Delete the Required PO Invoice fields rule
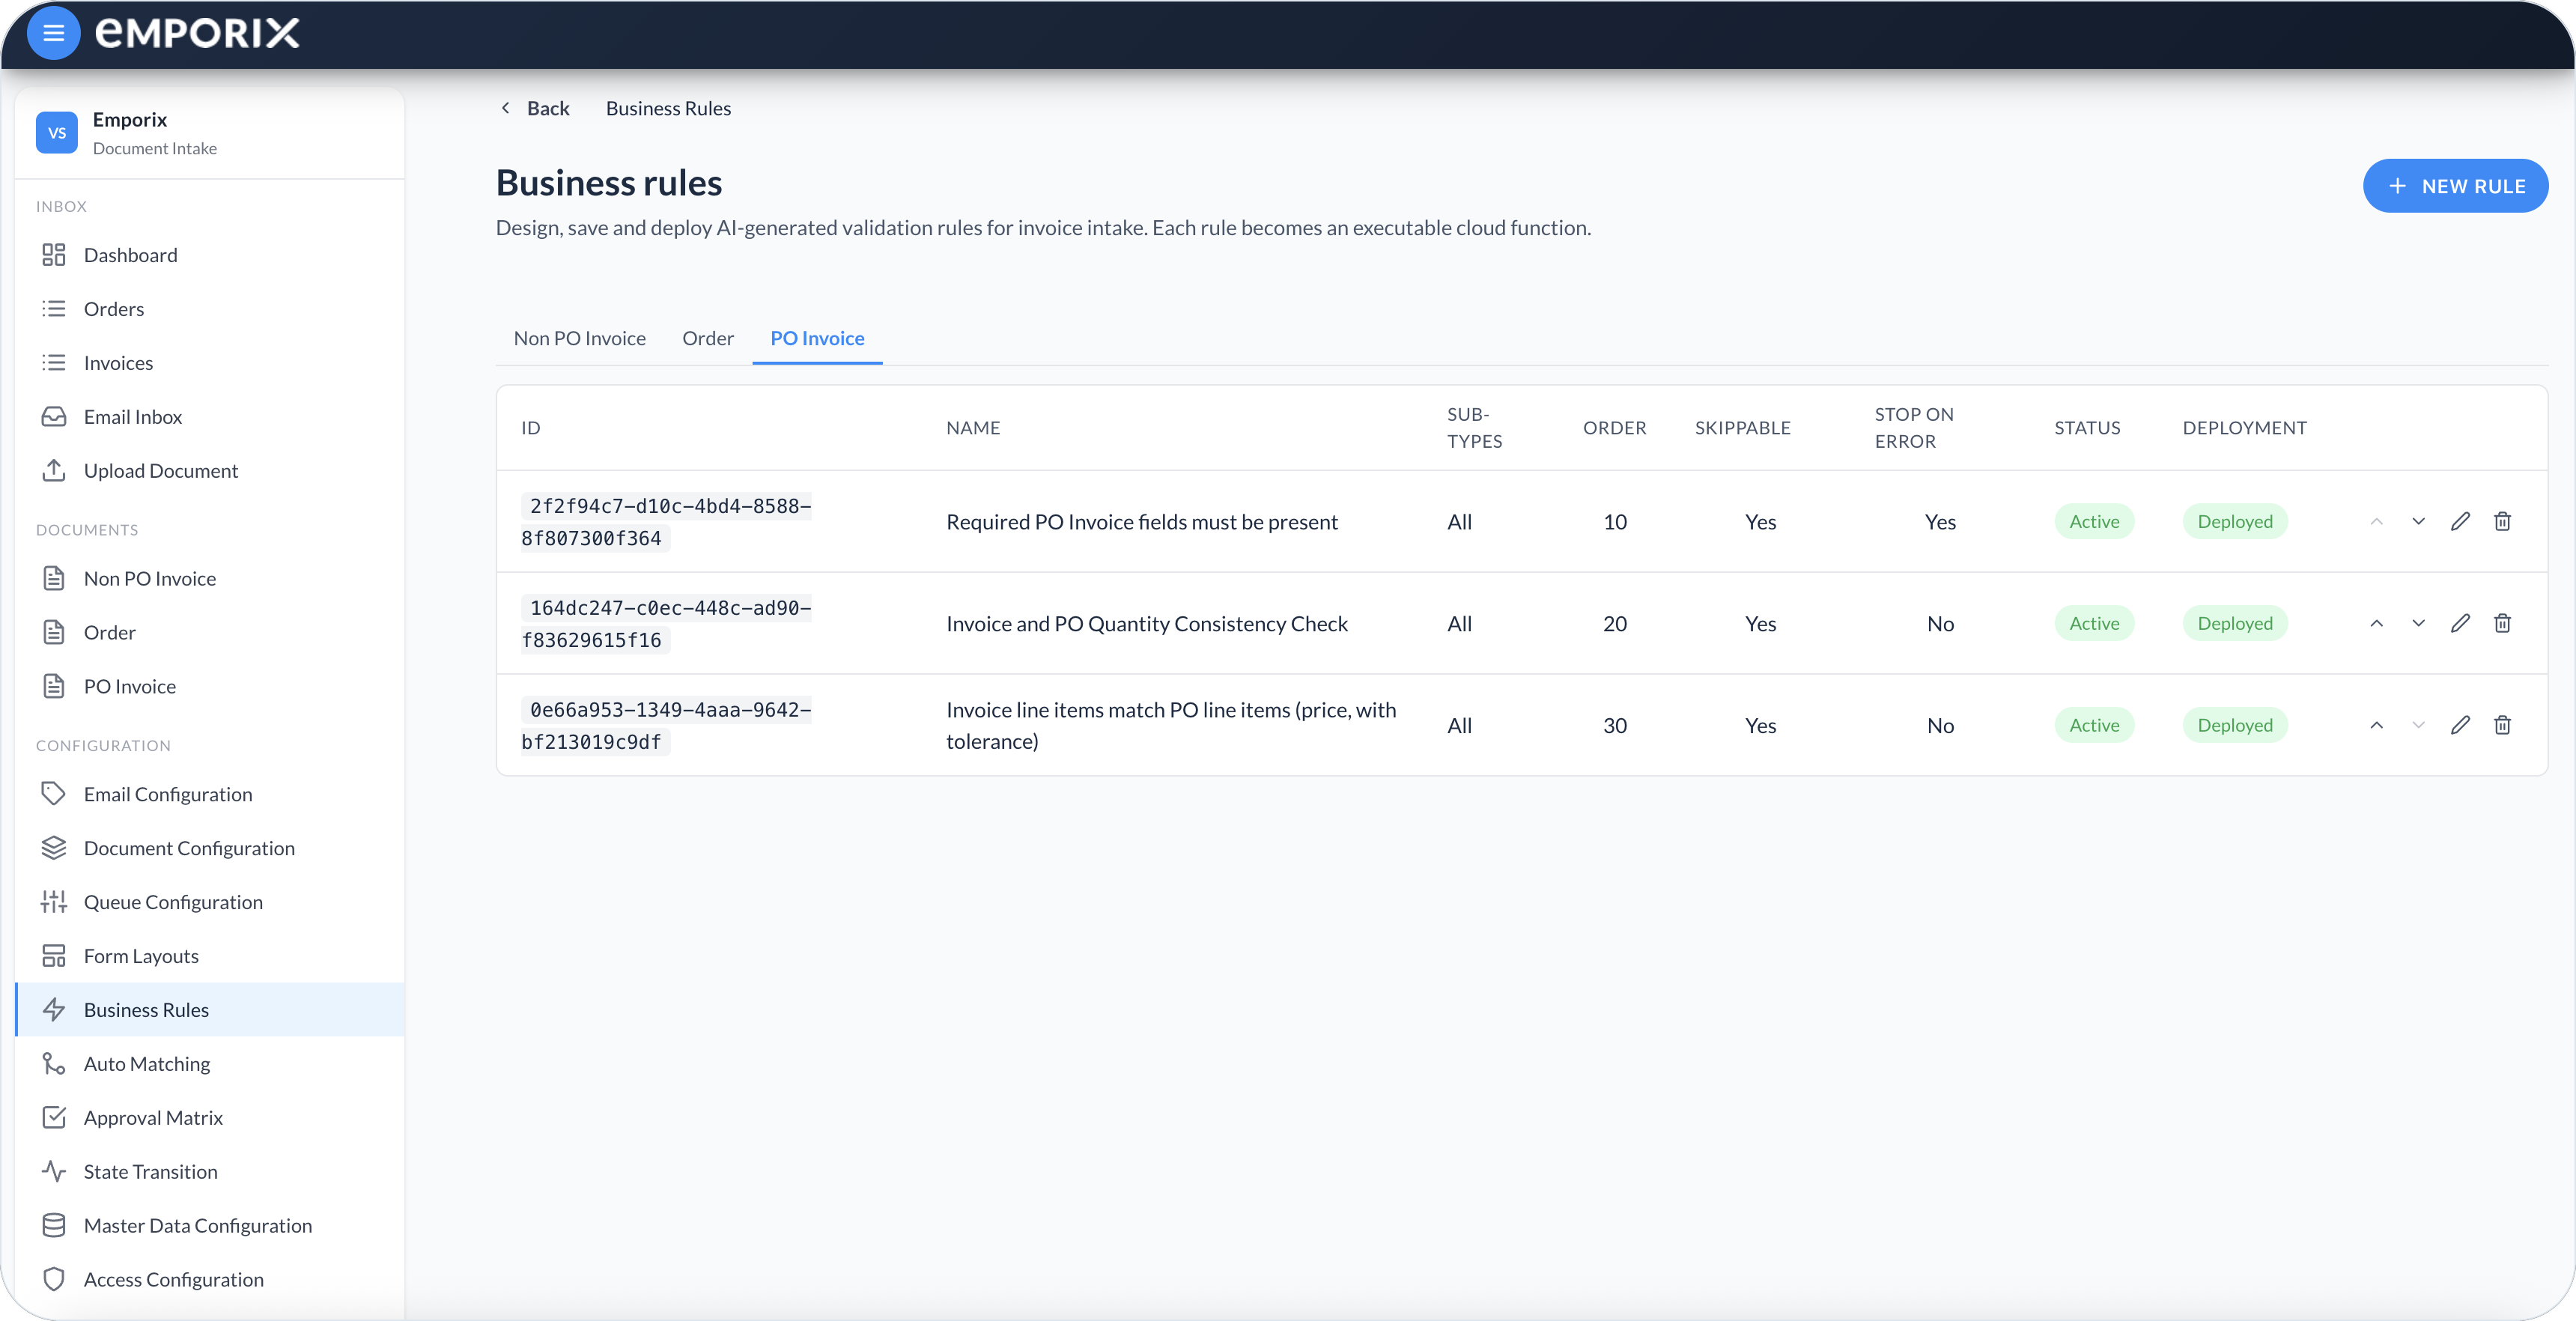 click(2502, 521)
